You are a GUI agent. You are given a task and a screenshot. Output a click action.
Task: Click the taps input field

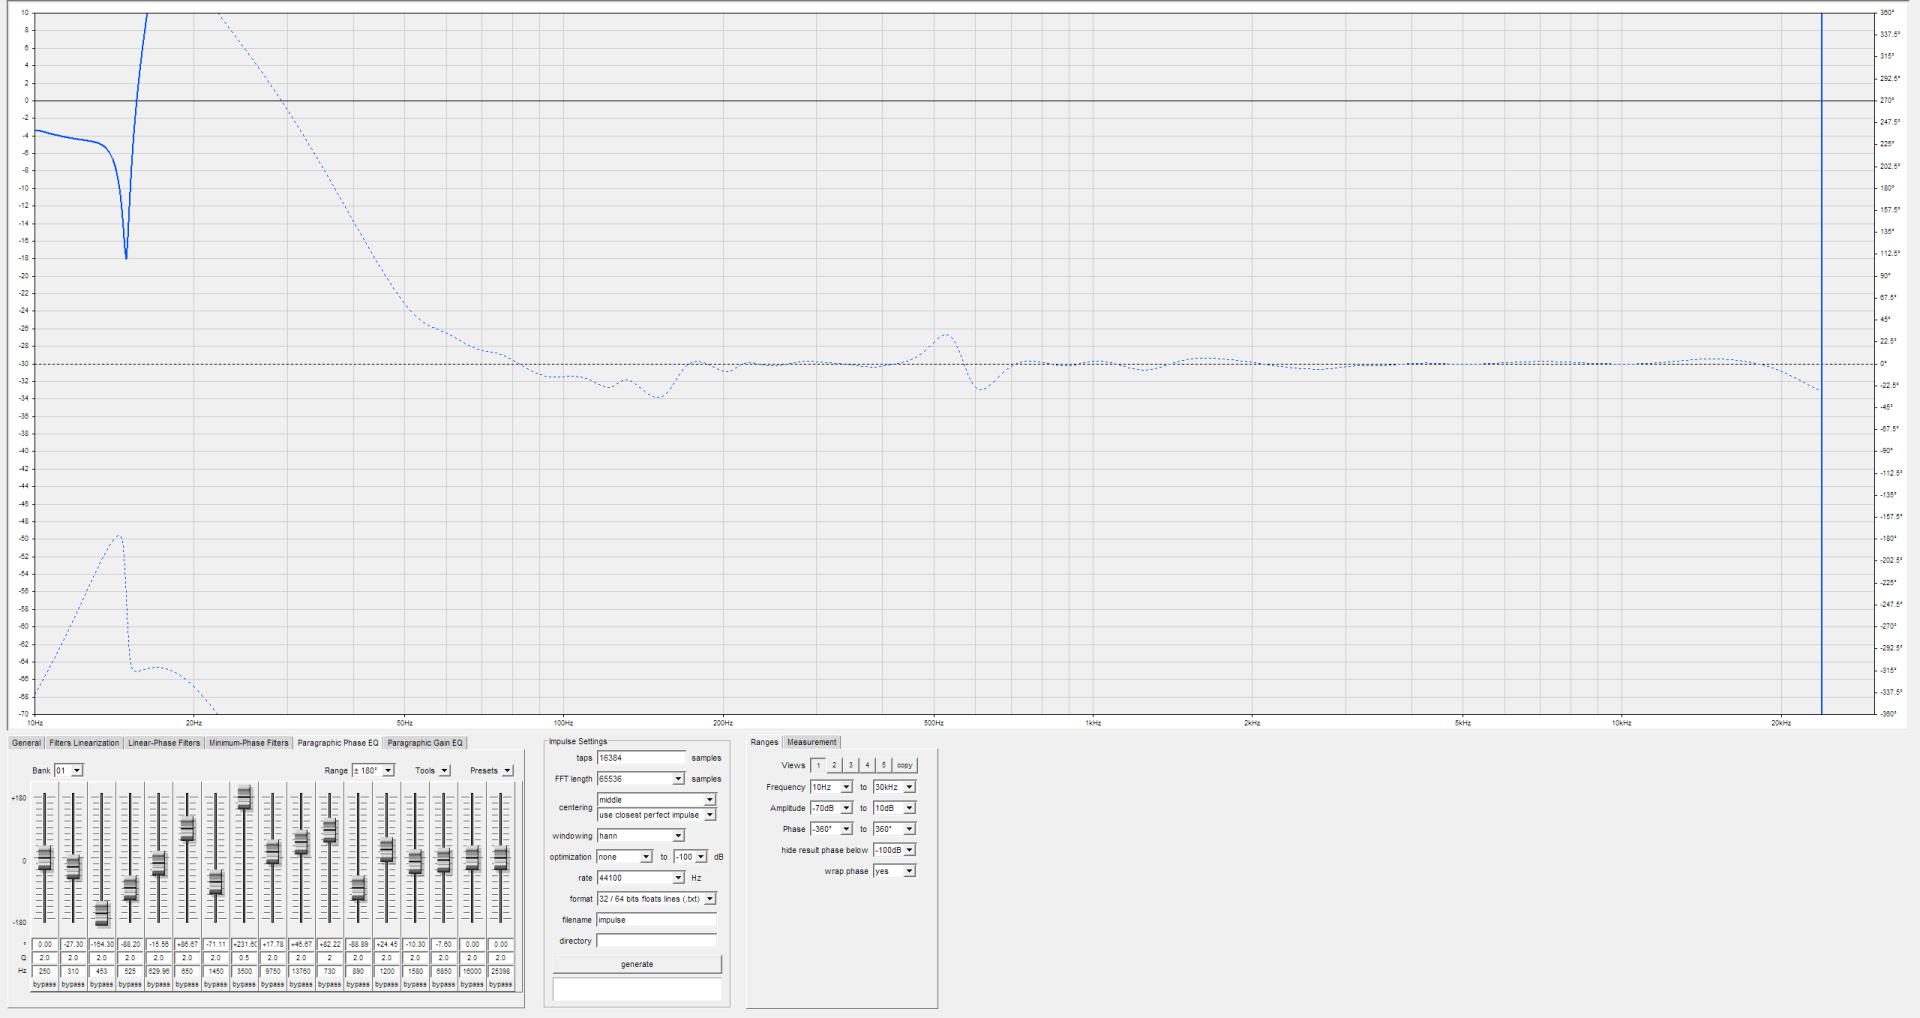tap(641, 758)
